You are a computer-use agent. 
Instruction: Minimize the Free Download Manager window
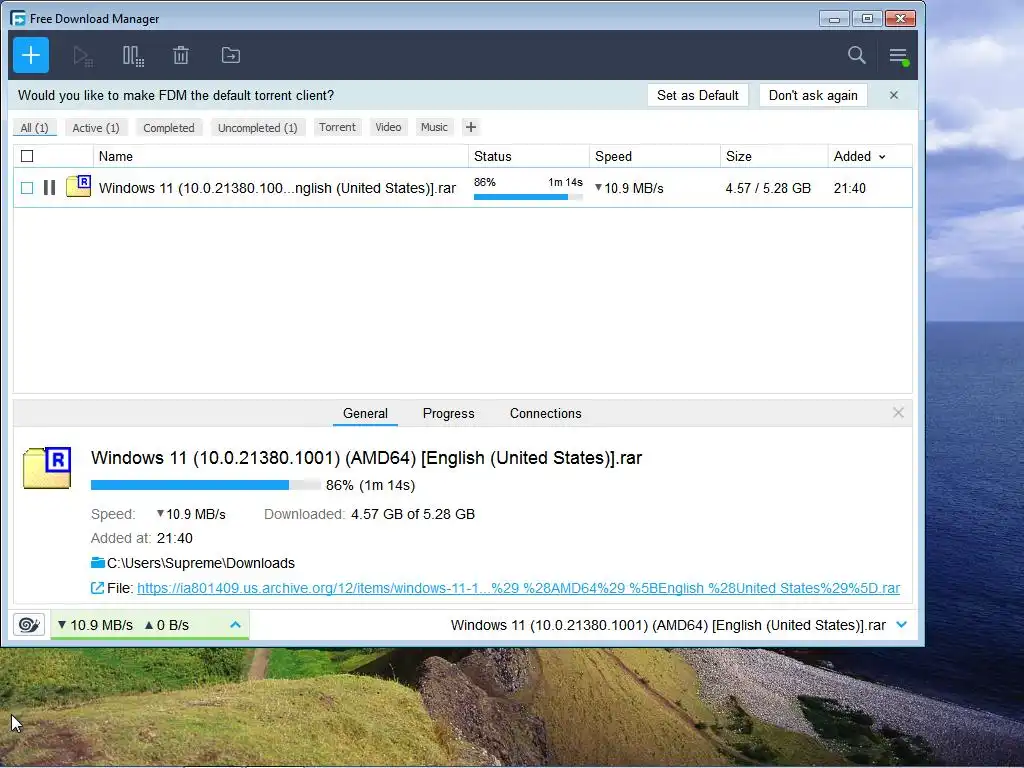pyautogui.click(x=834, y=18)
